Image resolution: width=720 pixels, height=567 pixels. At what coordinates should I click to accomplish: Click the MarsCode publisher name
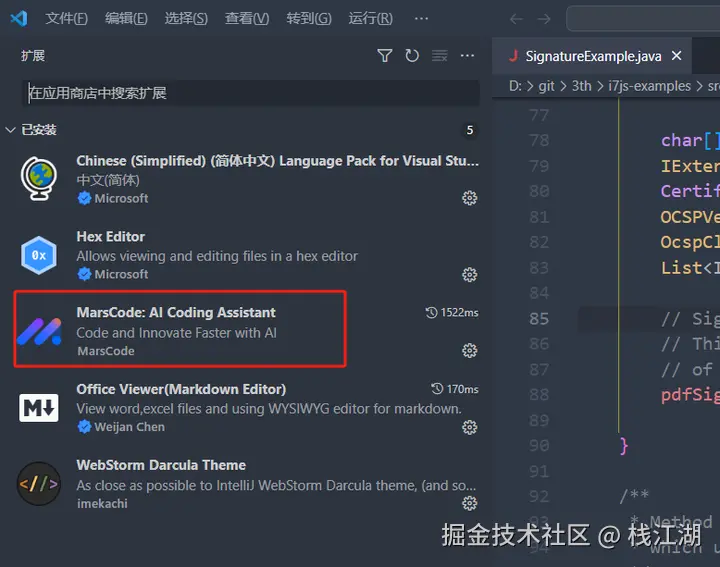point(106,351)
